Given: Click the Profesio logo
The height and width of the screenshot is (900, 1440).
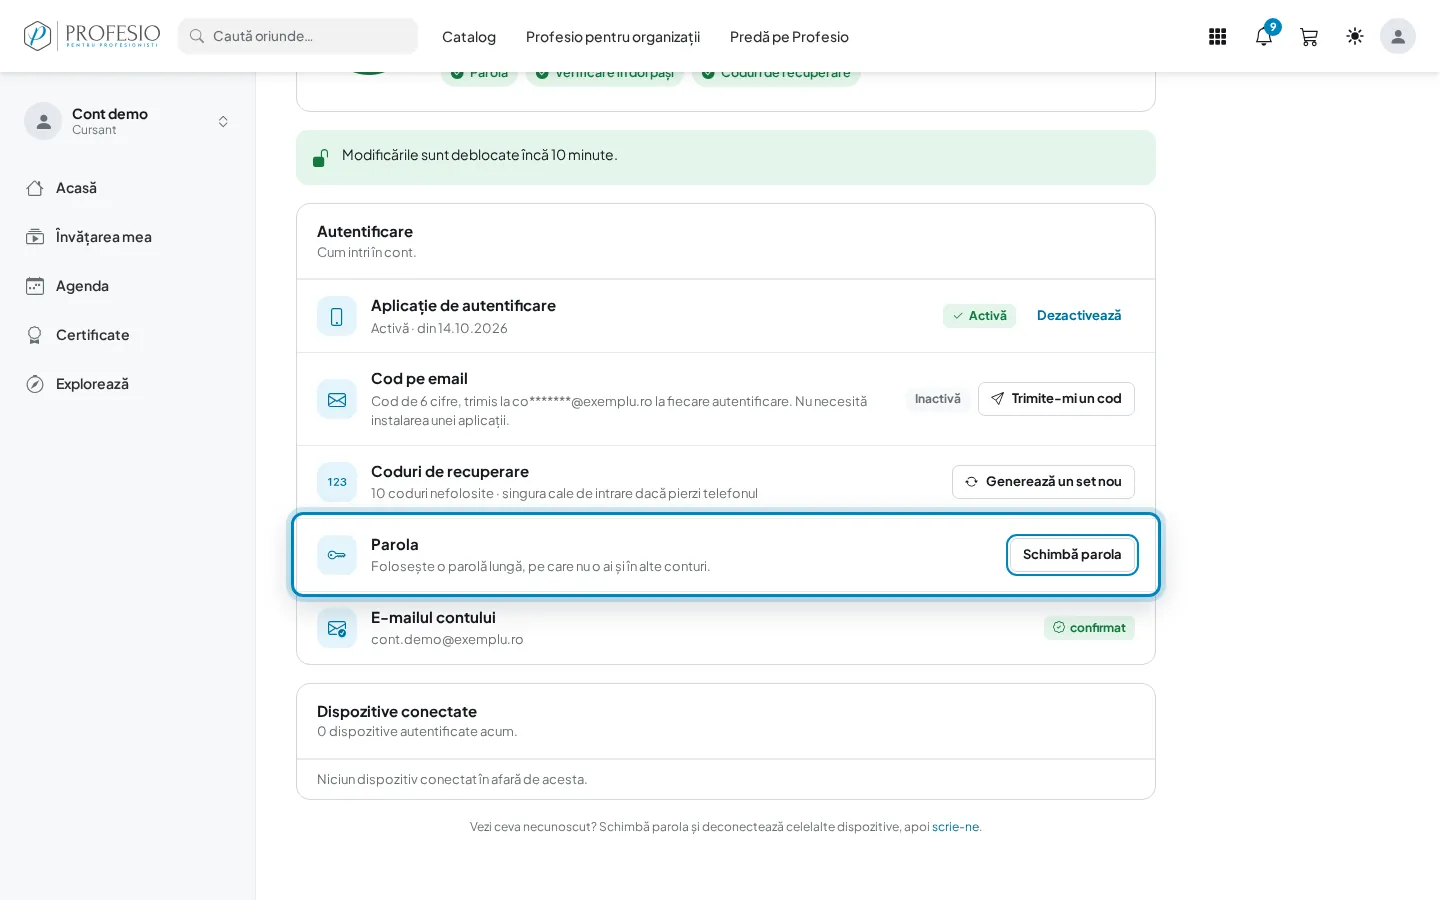Looking at the screenshot, I should click(92, 36).
